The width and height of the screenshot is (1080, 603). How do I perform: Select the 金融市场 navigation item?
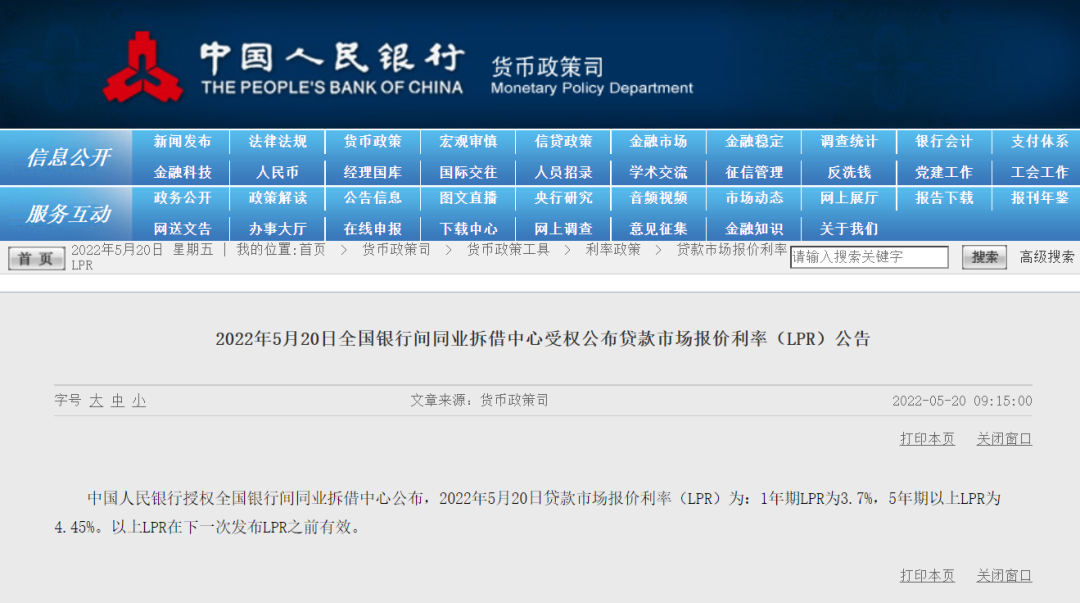pos(658,142)
